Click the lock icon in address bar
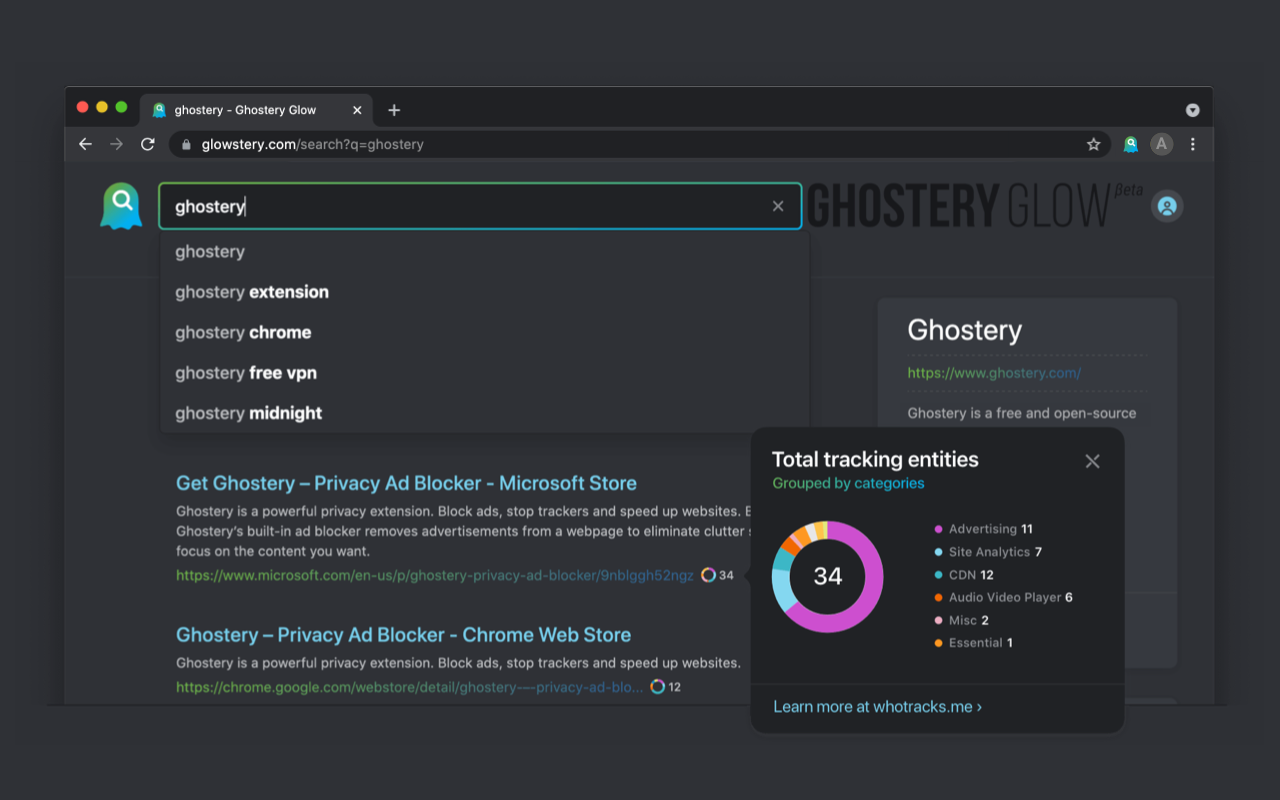This screenshot has width=1280, height=800. pyautogui.click(x=186, y=145)
